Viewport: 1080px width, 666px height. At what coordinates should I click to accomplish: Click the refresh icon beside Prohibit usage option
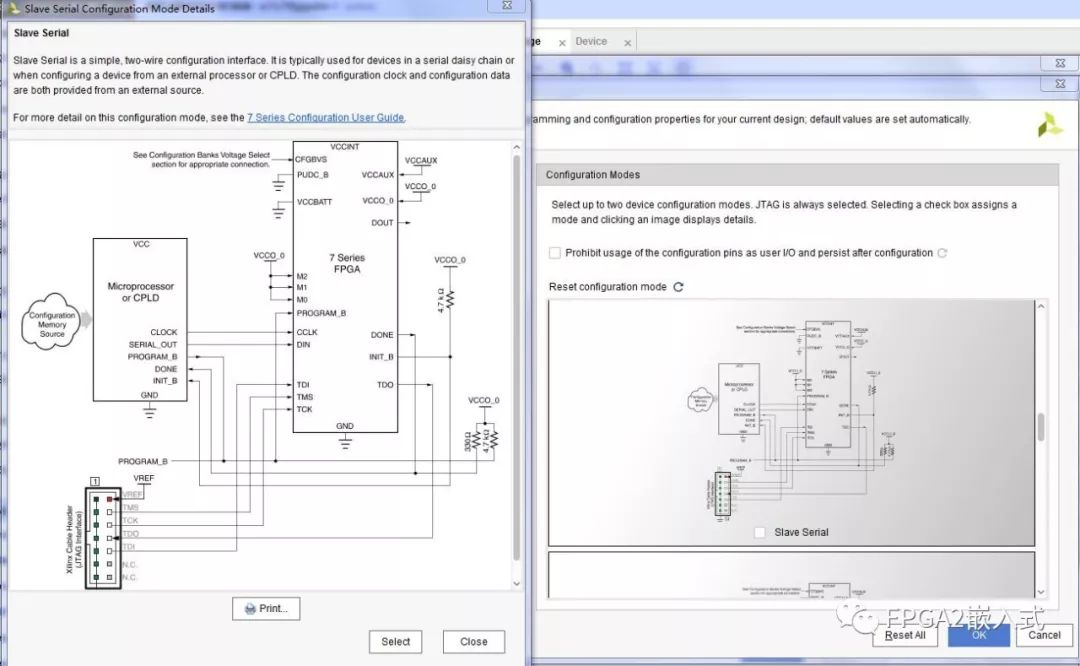942,253
